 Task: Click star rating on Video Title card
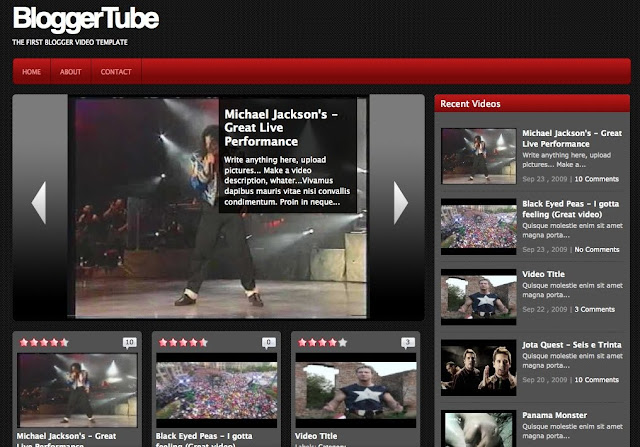[322, 342]
